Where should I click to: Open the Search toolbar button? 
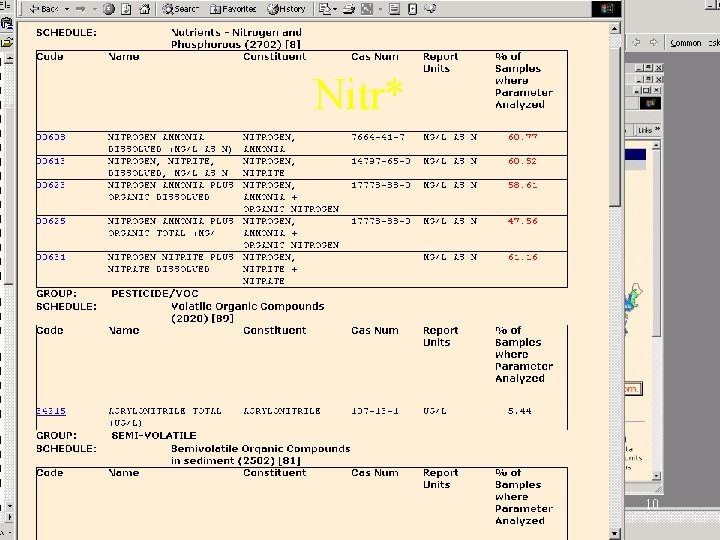tap(180, 9)
